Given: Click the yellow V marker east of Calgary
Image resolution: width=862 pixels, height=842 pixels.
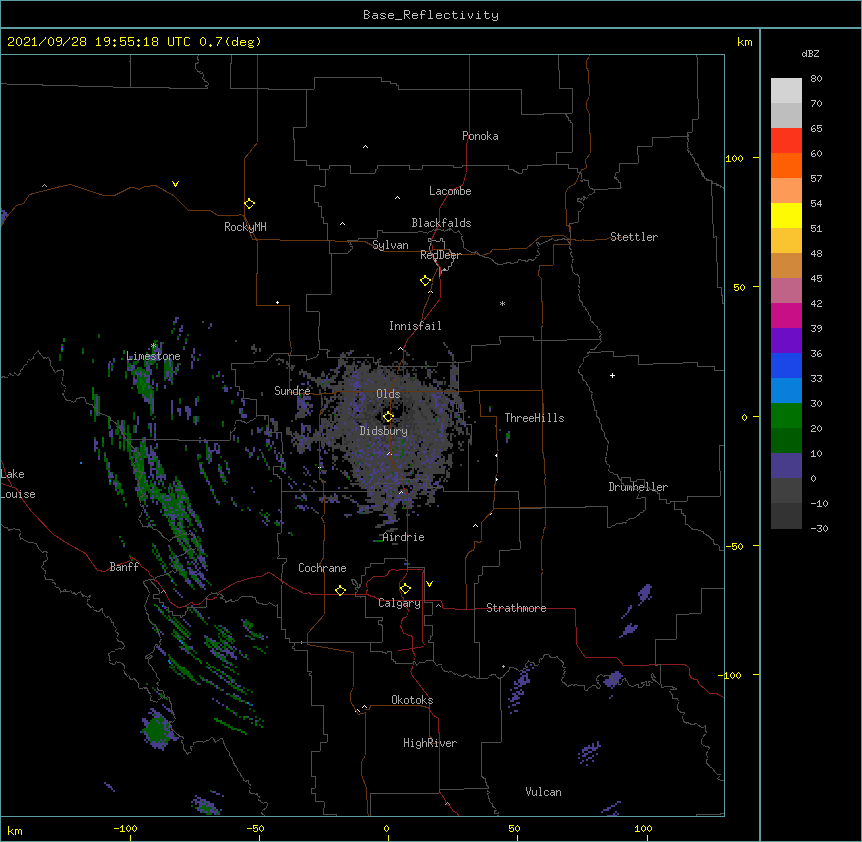Looking at the screenshot, I should tap(429, 584).
